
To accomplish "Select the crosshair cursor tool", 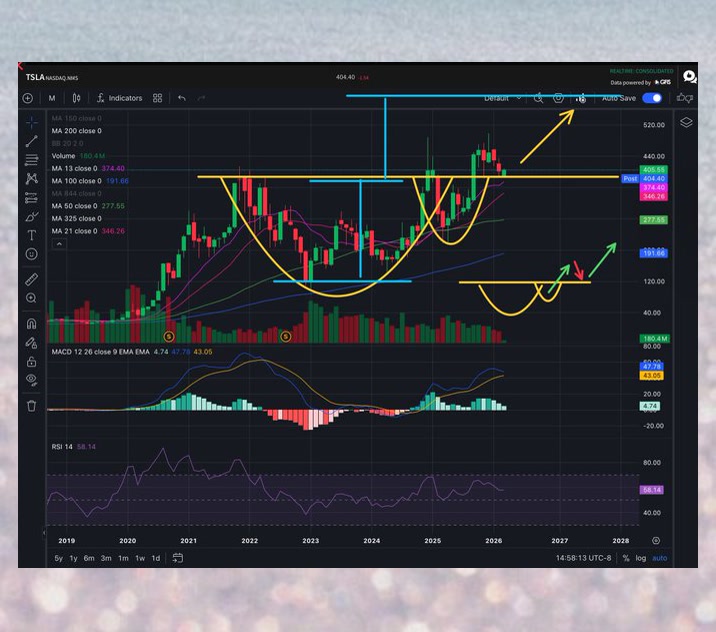I will click(x=32, y=122).
